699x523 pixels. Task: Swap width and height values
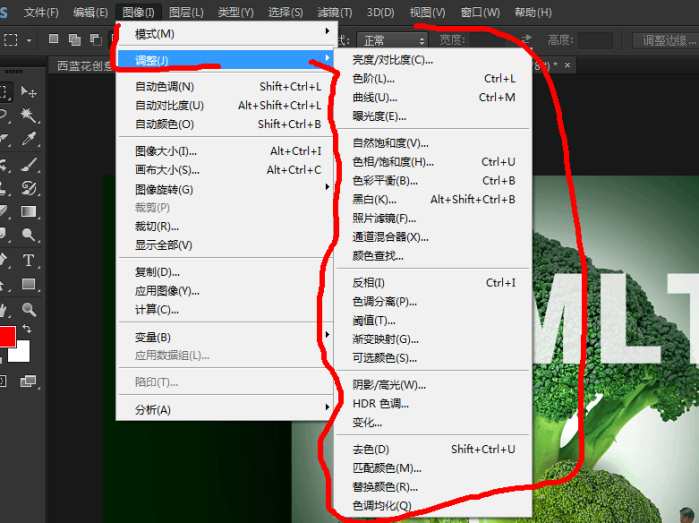pyautogui.click(x=526, y=40)
